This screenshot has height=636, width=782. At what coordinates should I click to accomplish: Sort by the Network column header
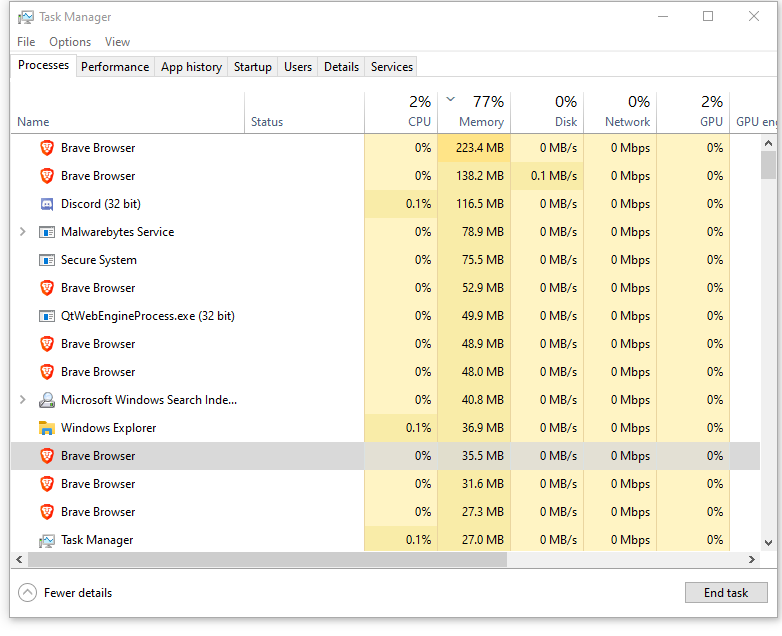coord(620,113)
